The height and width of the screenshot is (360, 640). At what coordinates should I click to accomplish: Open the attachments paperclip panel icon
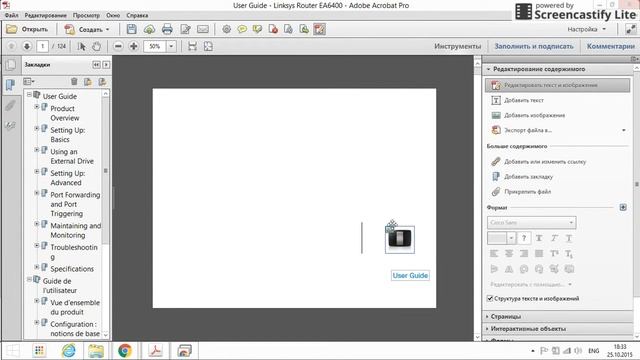tap(10, 106)
